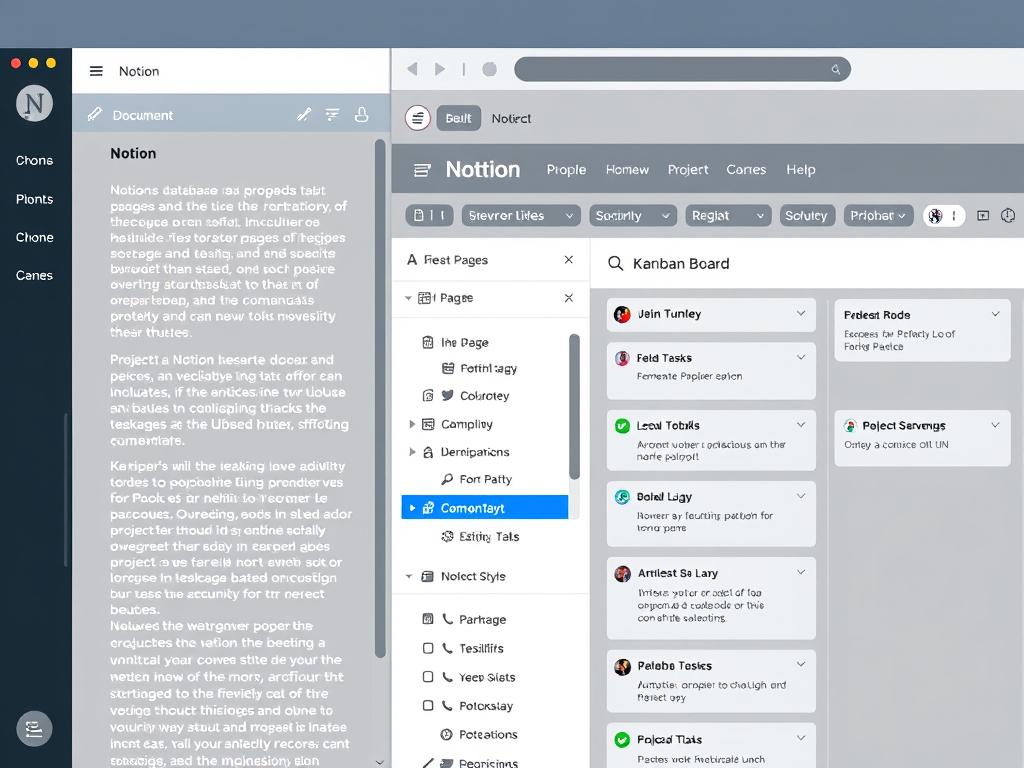Click the round list button in dark sidebar bottom
The width and height of the screenshot is (1024, 768).
click(34, 729)
